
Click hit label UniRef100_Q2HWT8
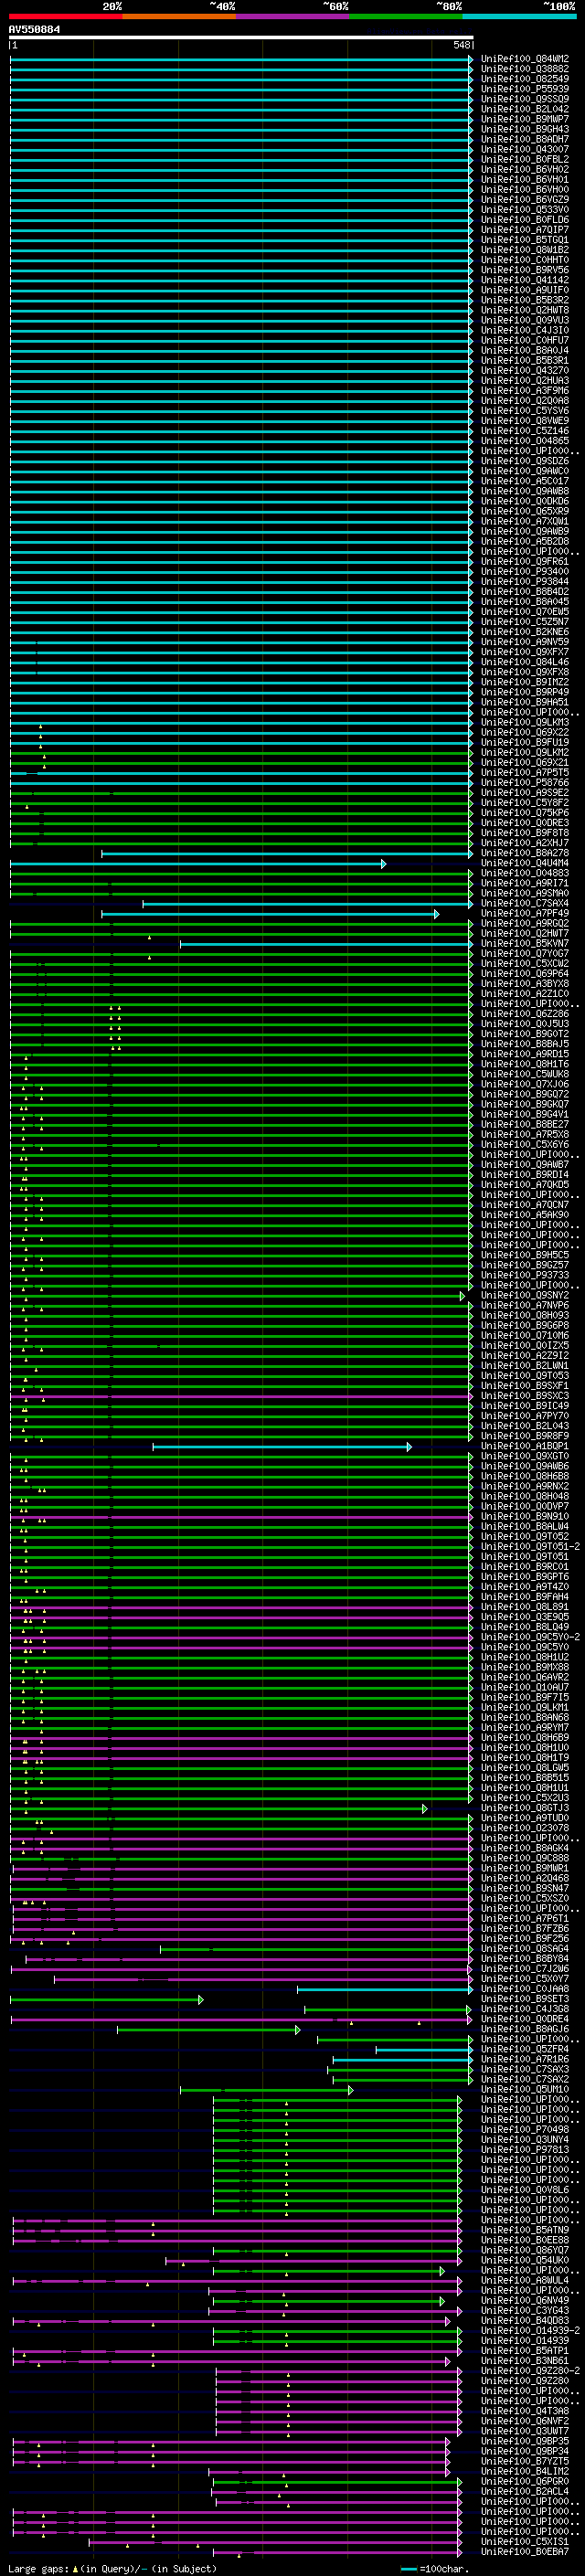[x=525, y=310]
